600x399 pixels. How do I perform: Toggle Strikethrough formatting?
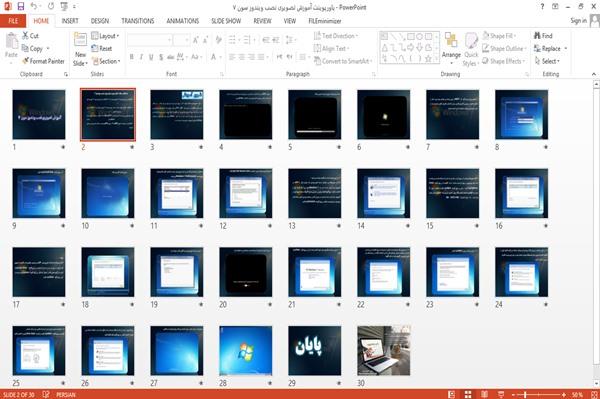(171, 57)
